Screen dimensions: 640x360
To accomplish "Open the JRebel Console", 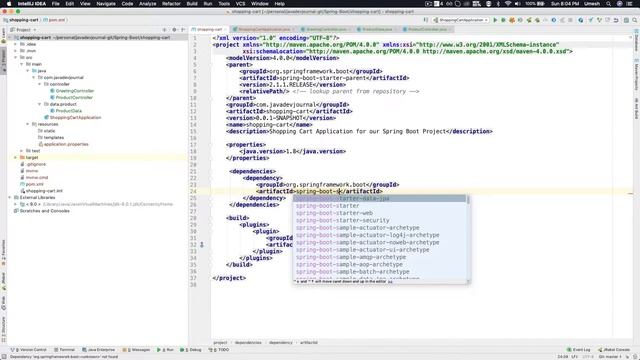I will click(614, 350).
